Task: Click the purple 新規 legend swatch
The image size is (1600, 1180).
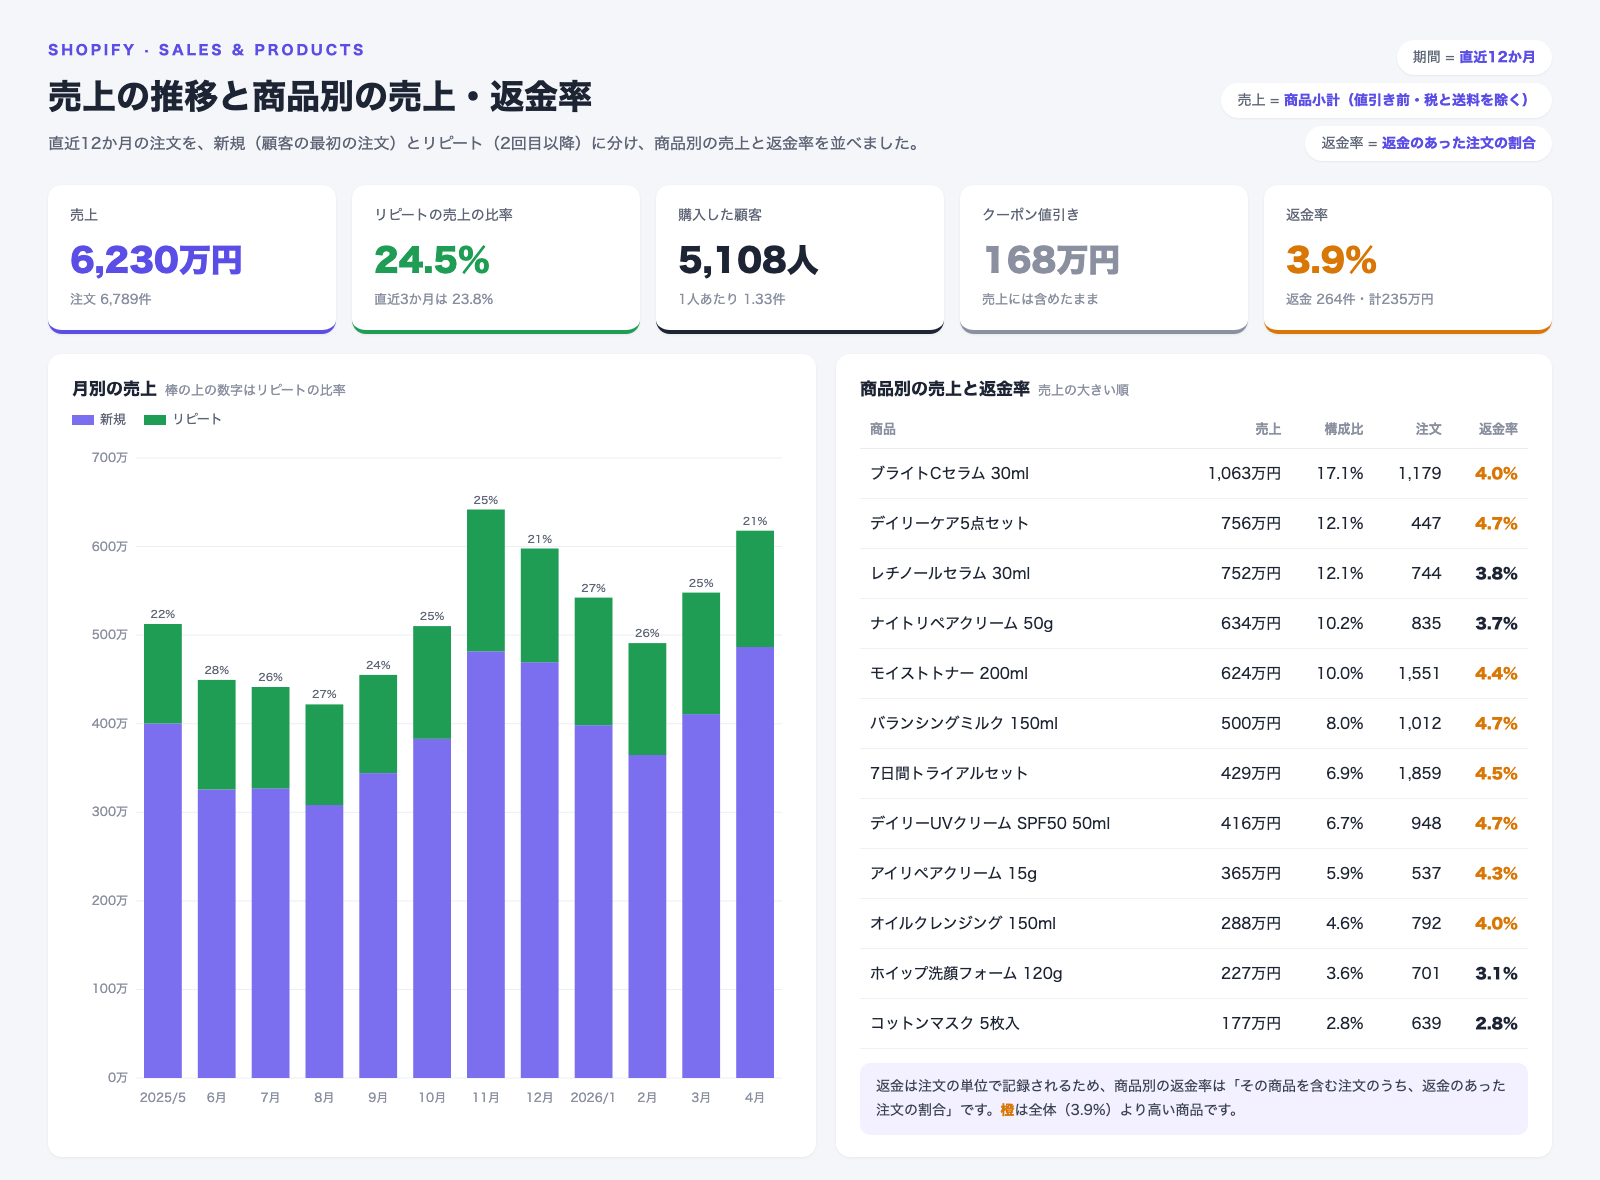Action: point(83,420)
